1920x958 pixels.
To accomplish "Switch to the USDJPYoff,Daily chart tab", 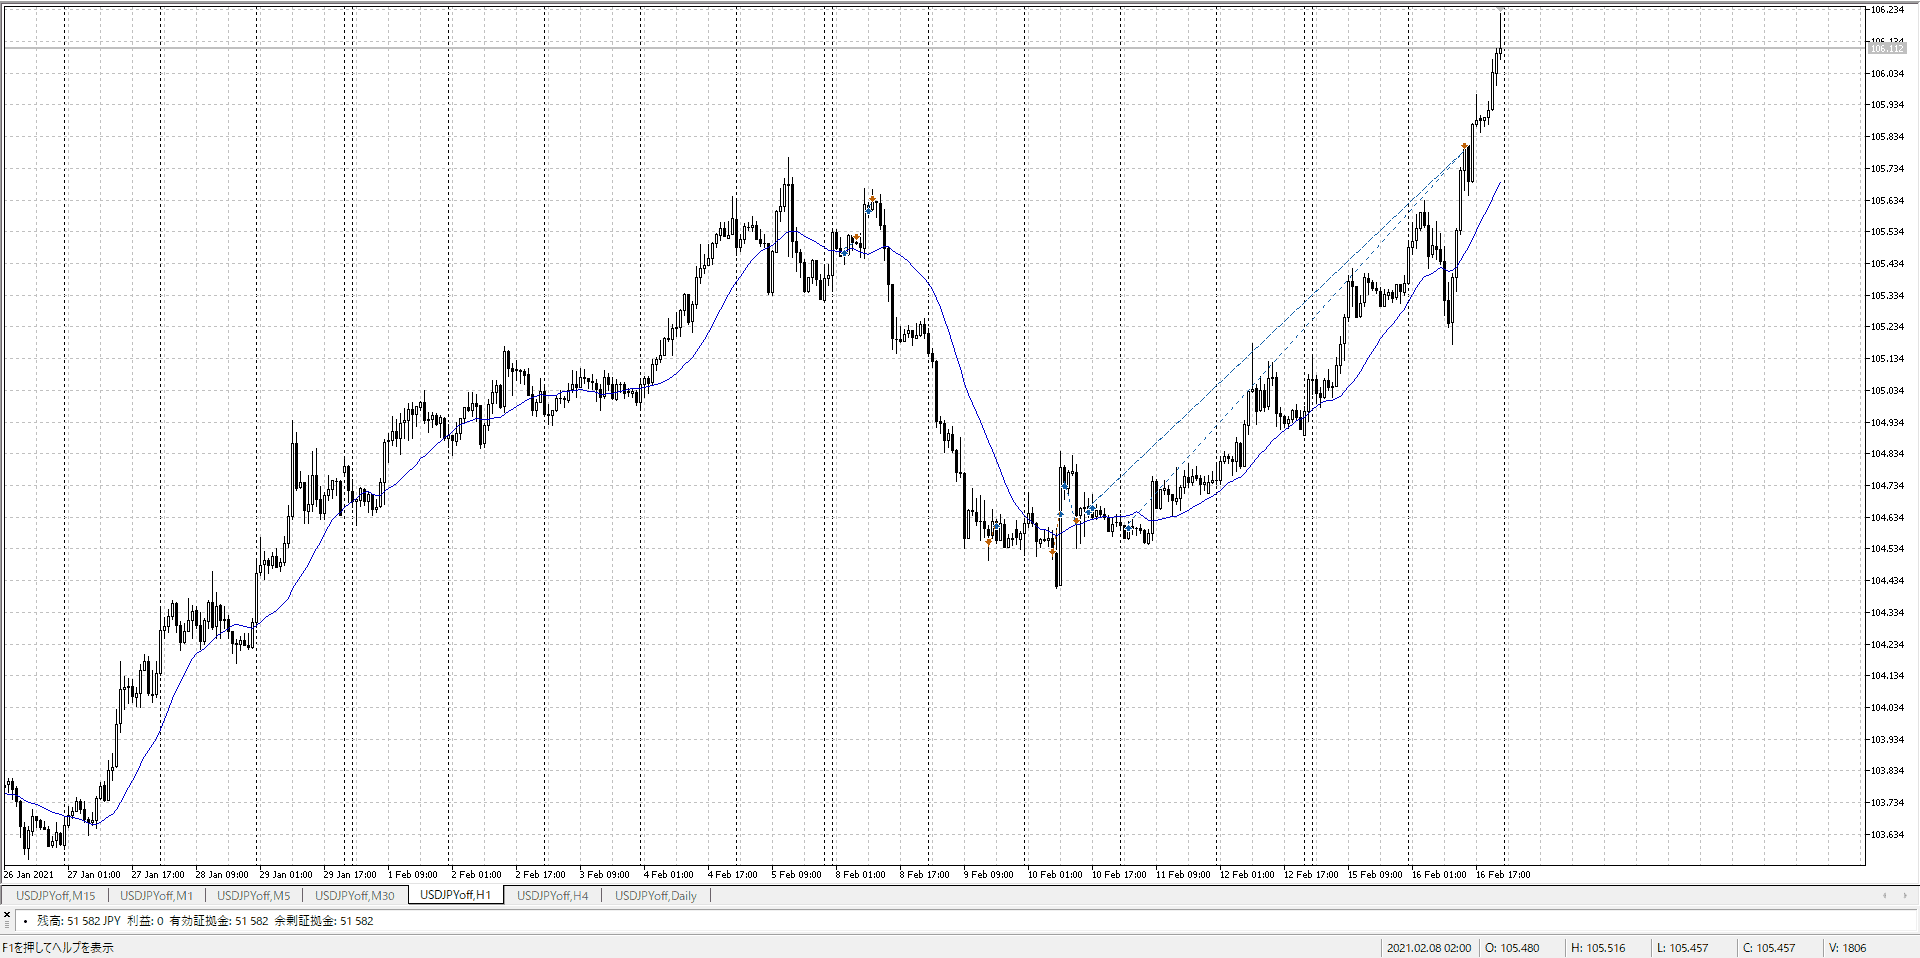I will 655,895.
